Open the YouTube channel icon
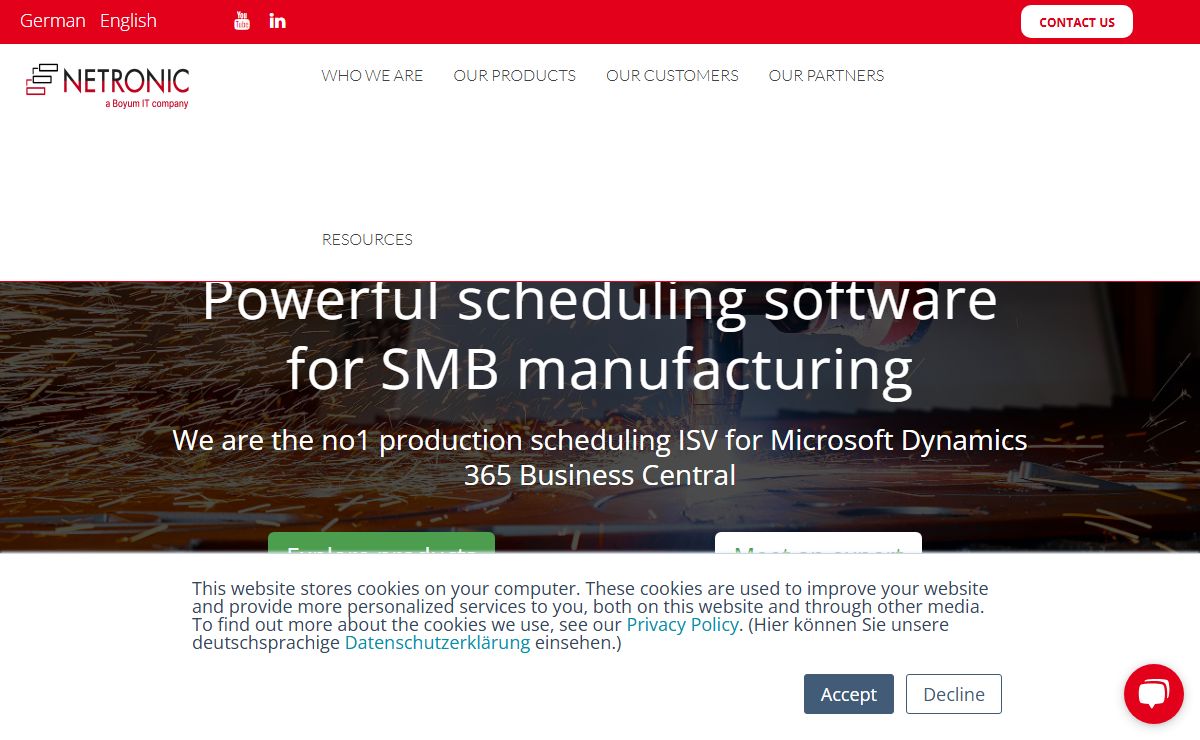 coord(242,20)
